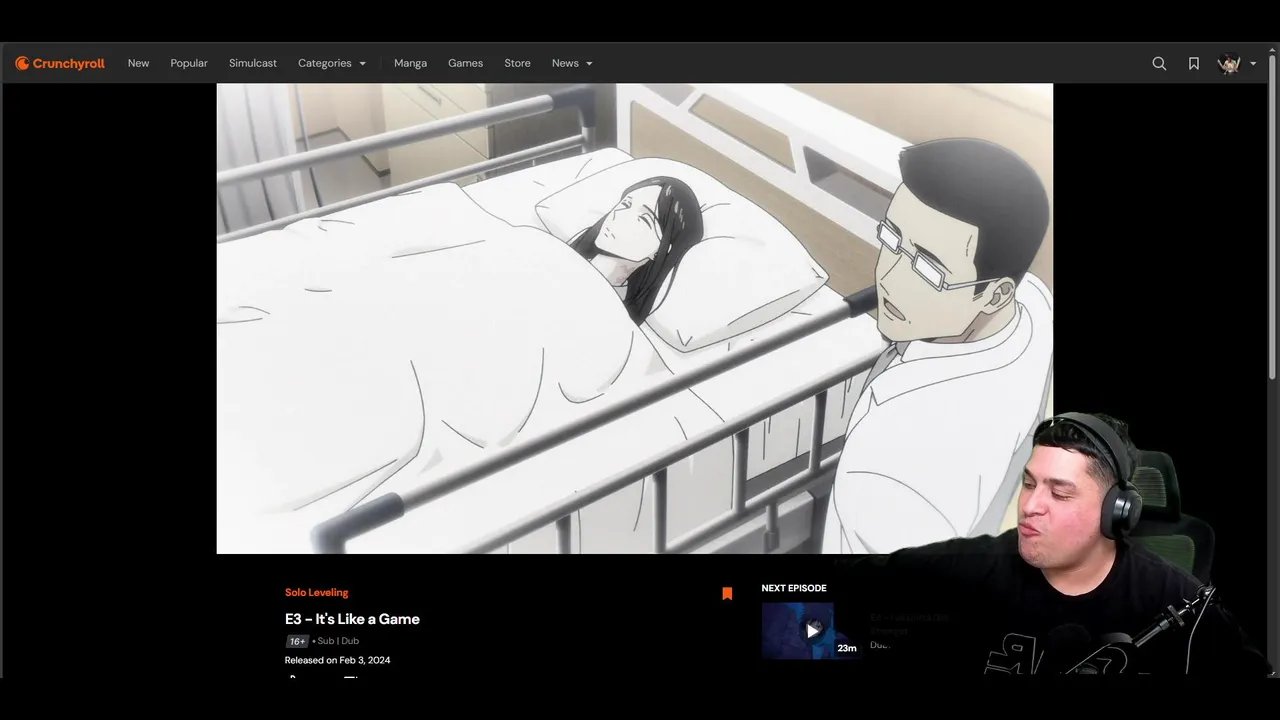
Task: Select the 'Released on Feb 3, 2024' text
Action: (x=337, y=660)
